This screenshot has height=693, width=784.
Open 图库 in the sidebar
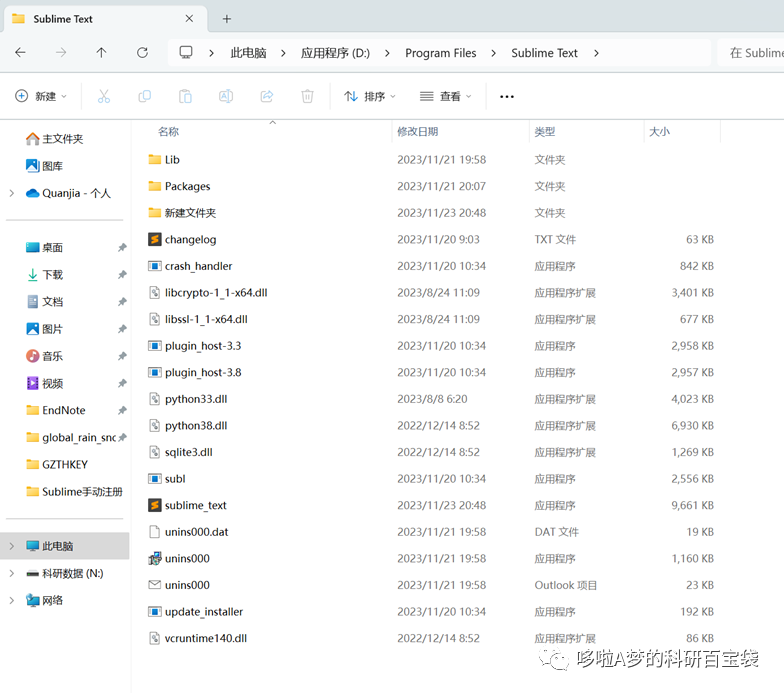[x=44, y=166]
